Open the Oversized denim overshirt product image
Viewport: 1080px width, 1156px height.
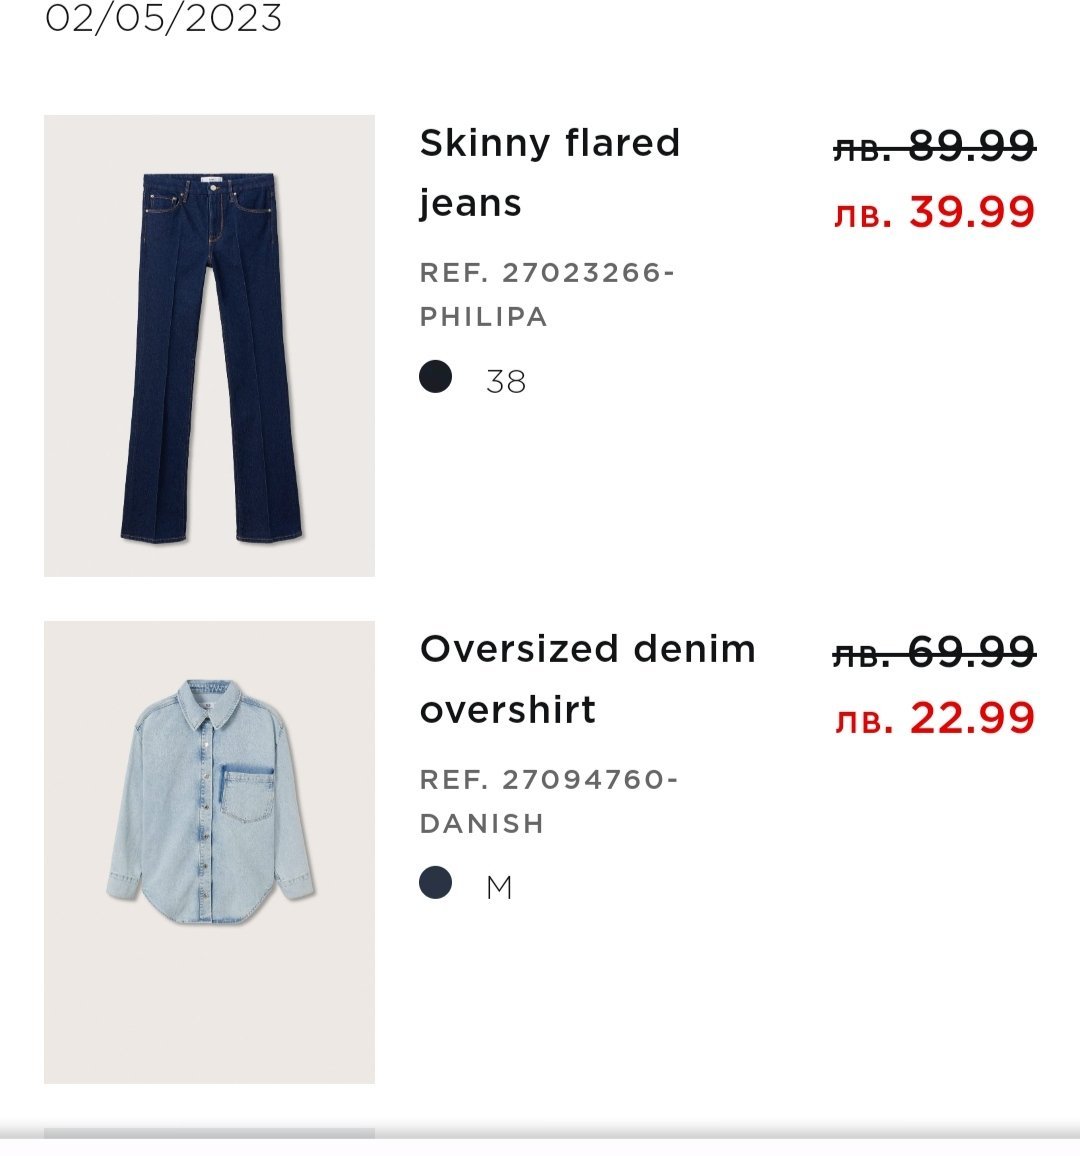click(209, 851)
